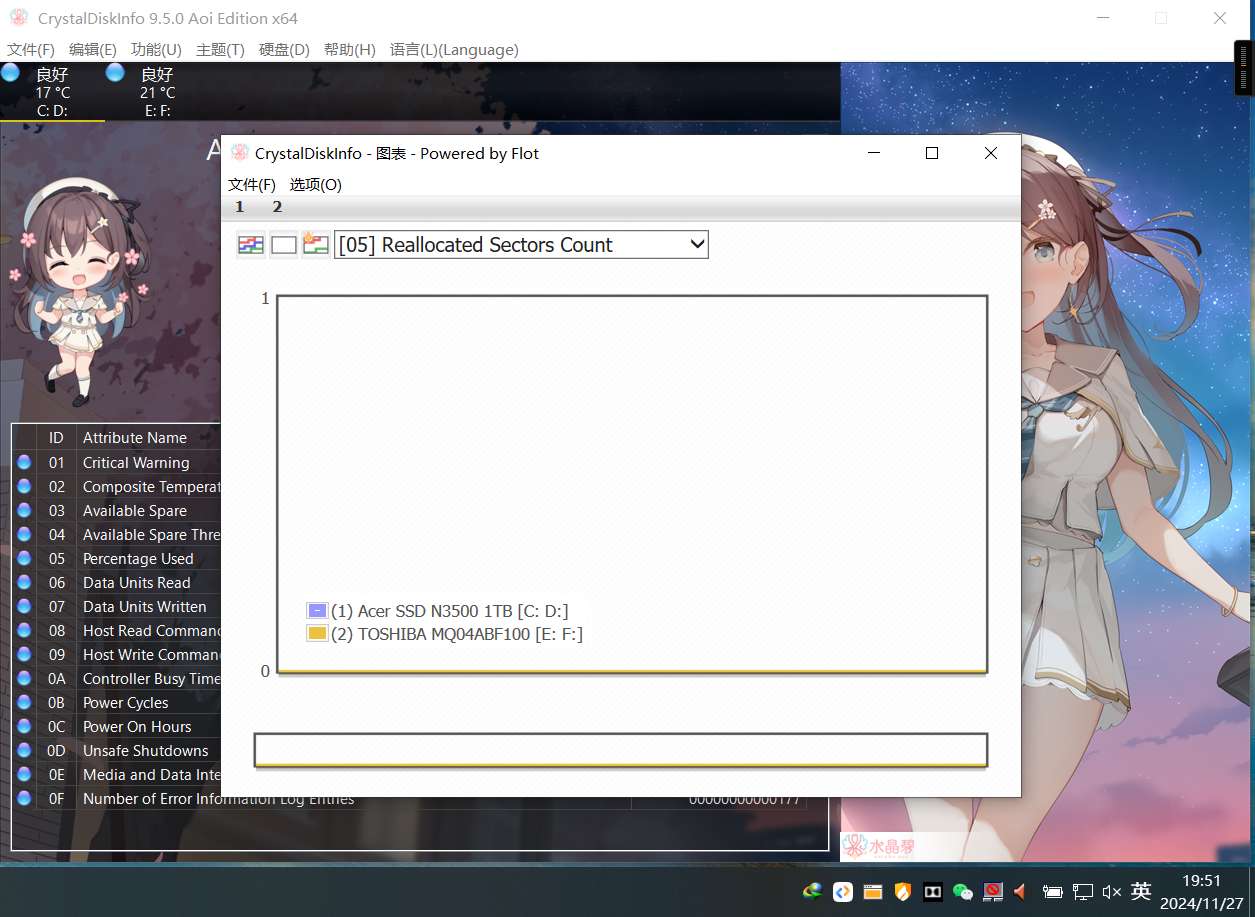Click the reset graph icon with star
The image size is (1255, 917).
(x=316, y=245)
